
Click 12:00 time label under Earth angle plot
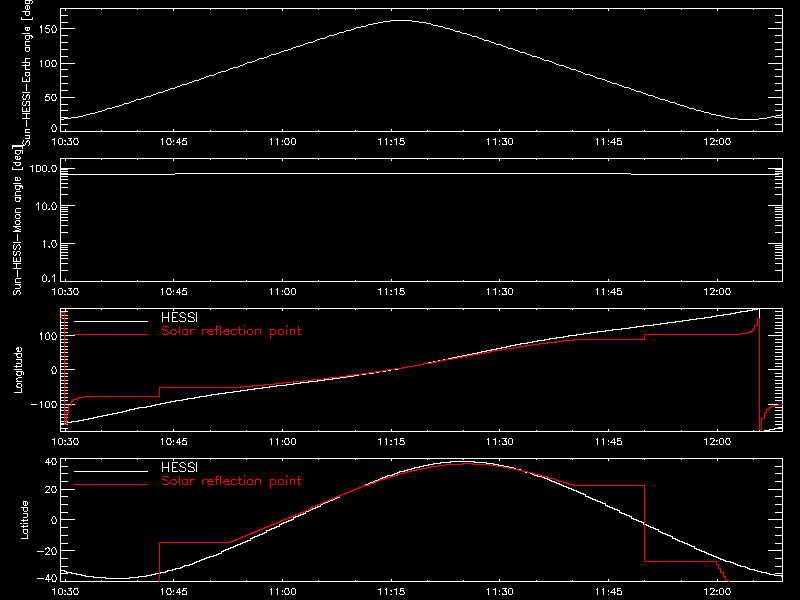(x=717, y=142)
